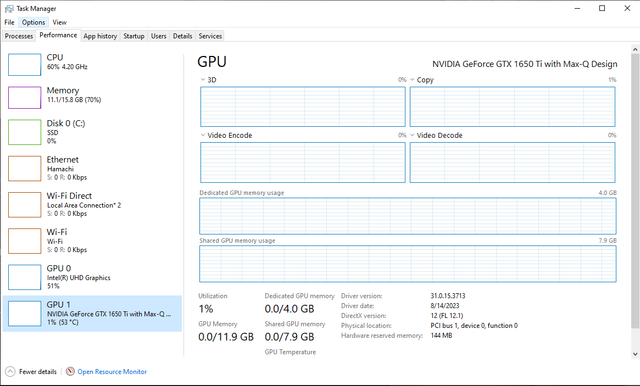Screen dimensions: 640x386
Task: Select the Performance tab
Action: (58, 35)
